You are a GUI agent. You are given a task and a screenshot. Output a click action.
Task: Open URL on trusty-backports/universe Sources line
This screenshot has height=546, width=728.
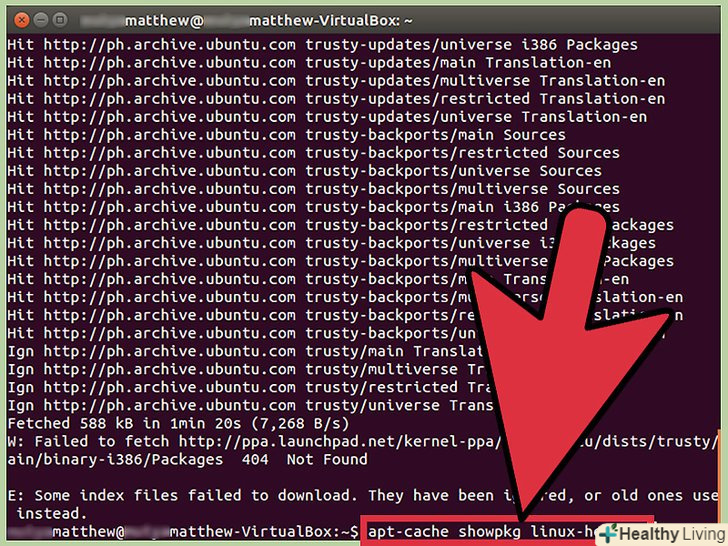coord(169,171)
